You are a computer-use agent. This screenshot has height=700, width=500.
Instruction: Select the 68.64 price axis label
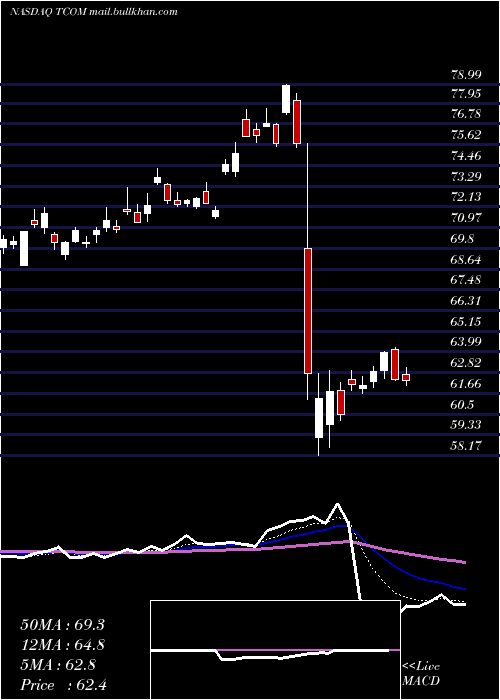click(467, 259)
